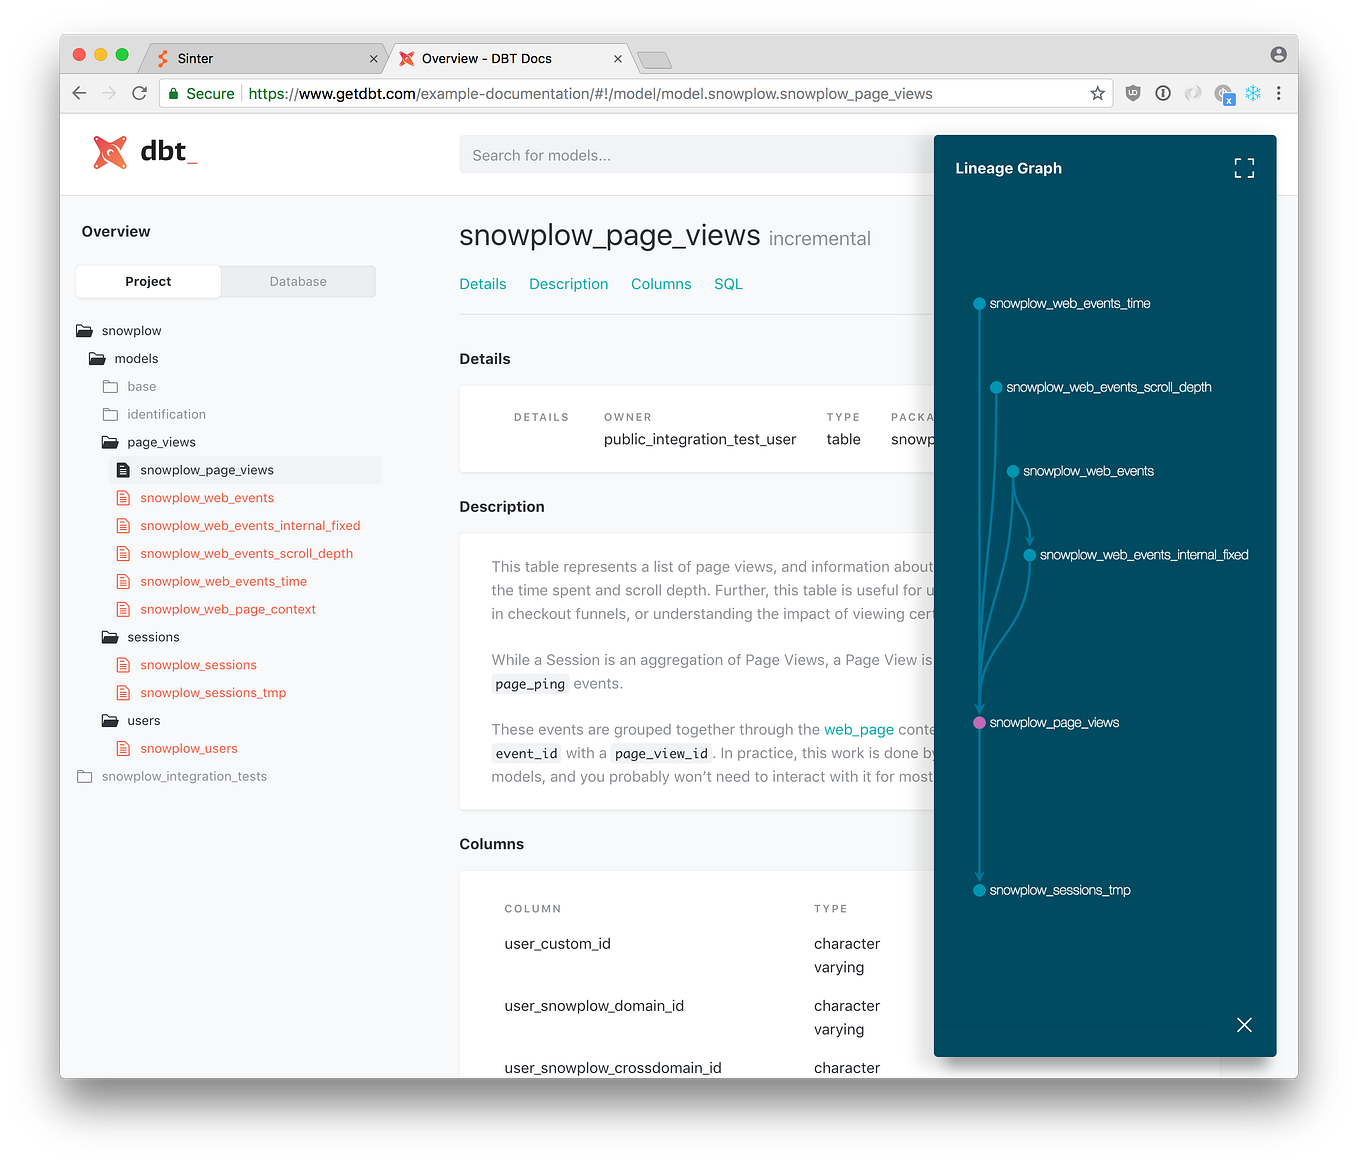
Task: Select the Description section tab
Action: [x=568, y=284]
